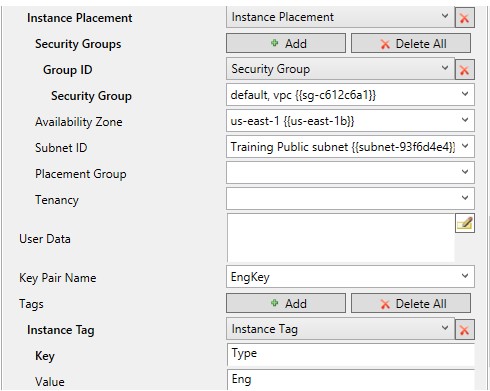Expand the Availability Zone dropdown
Viewport: 490px width, 391px height.
pos(350,121)
